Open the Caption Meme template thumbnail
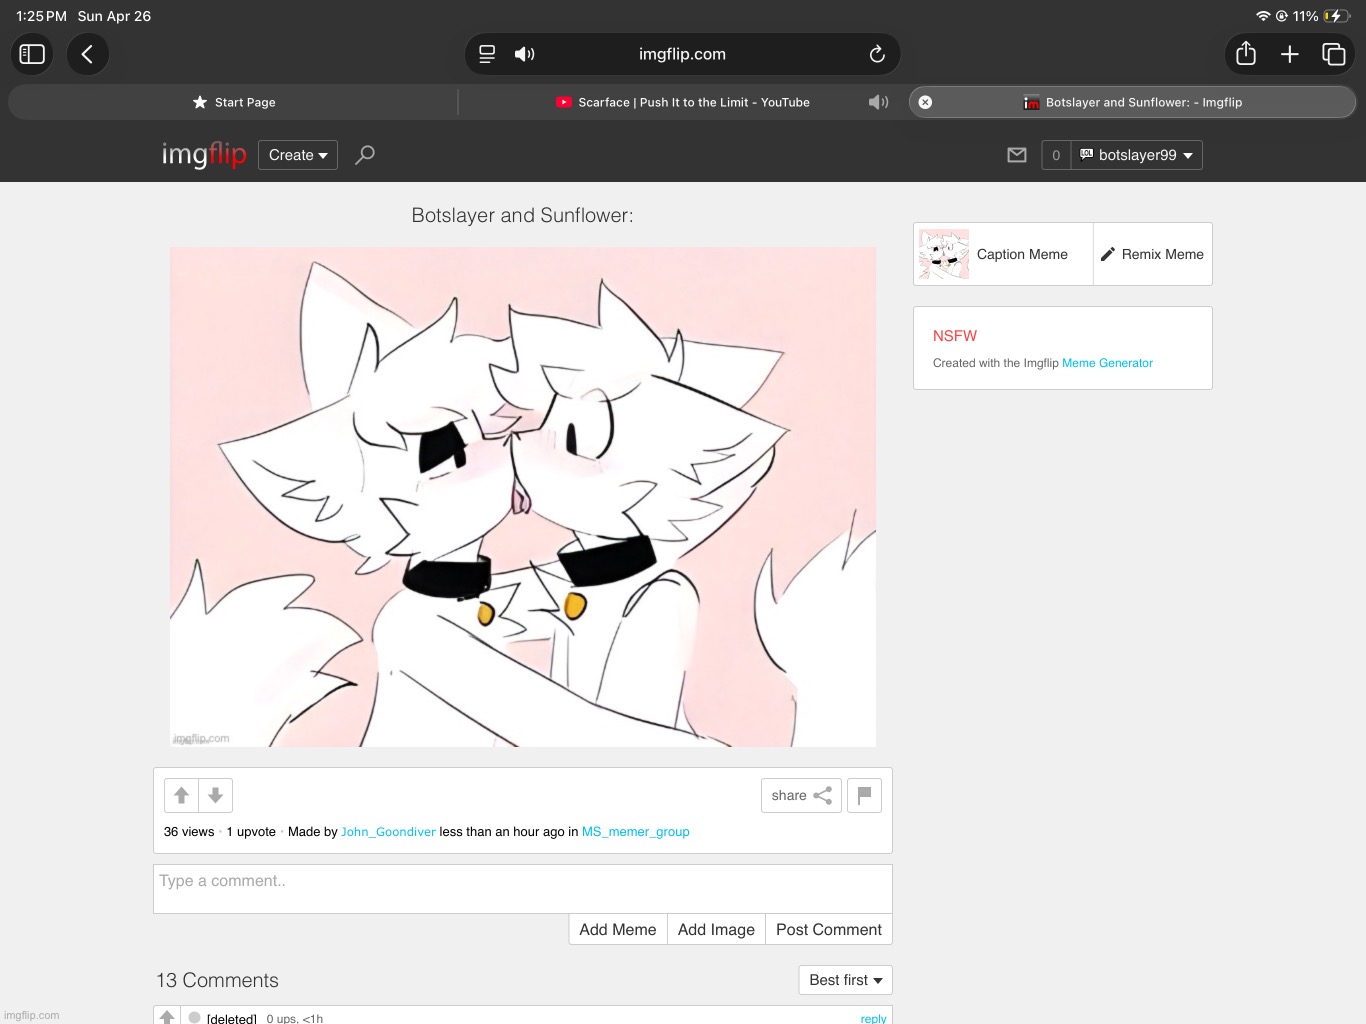This screenshot has height=1024, width=1366. 944,254
